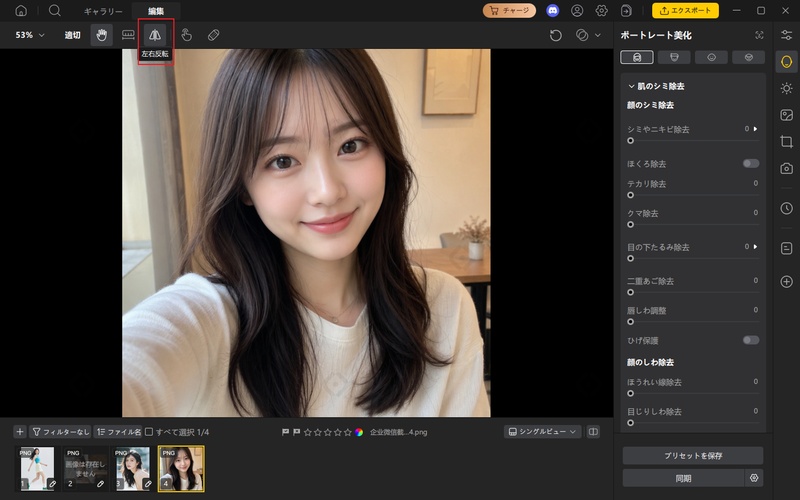Select thumbnail number 1
The image size is (800, 500).
click(37, 468)
